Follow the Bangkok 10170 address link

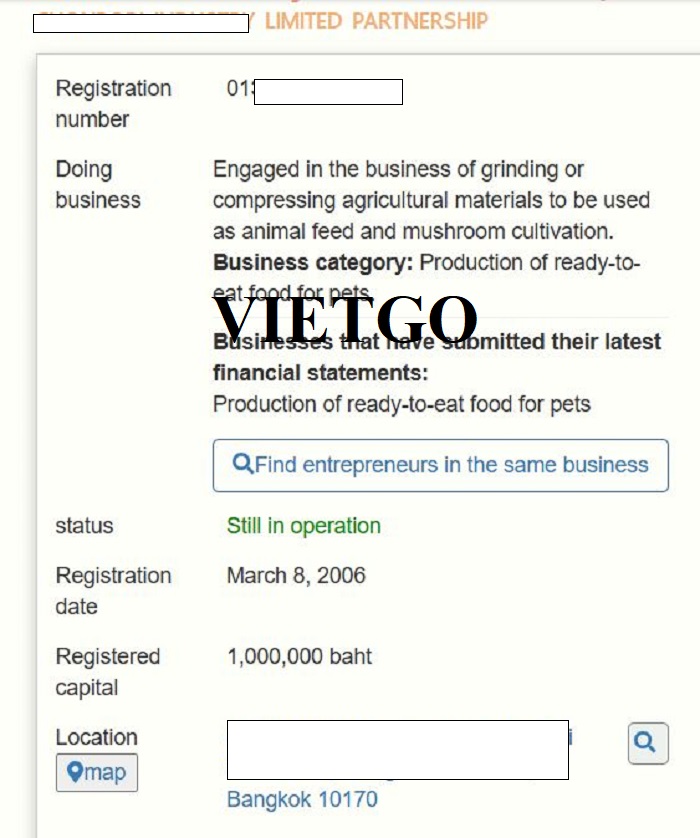pos(302,799)
